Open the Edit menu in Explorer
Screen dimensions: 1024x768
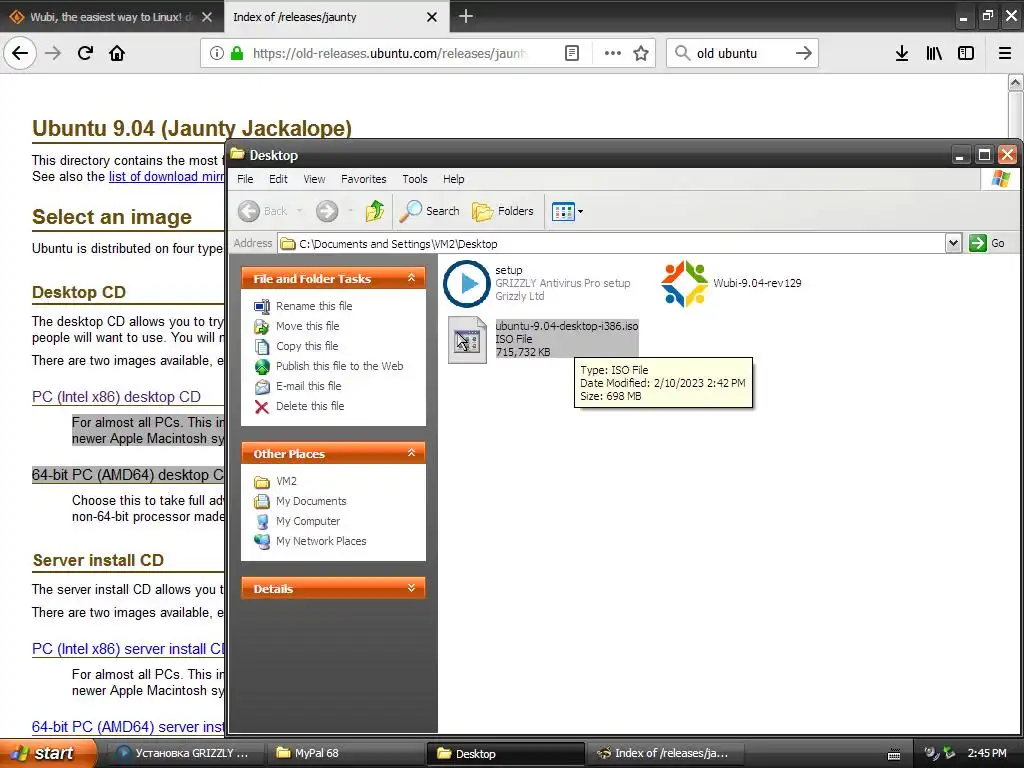(278, 179)
